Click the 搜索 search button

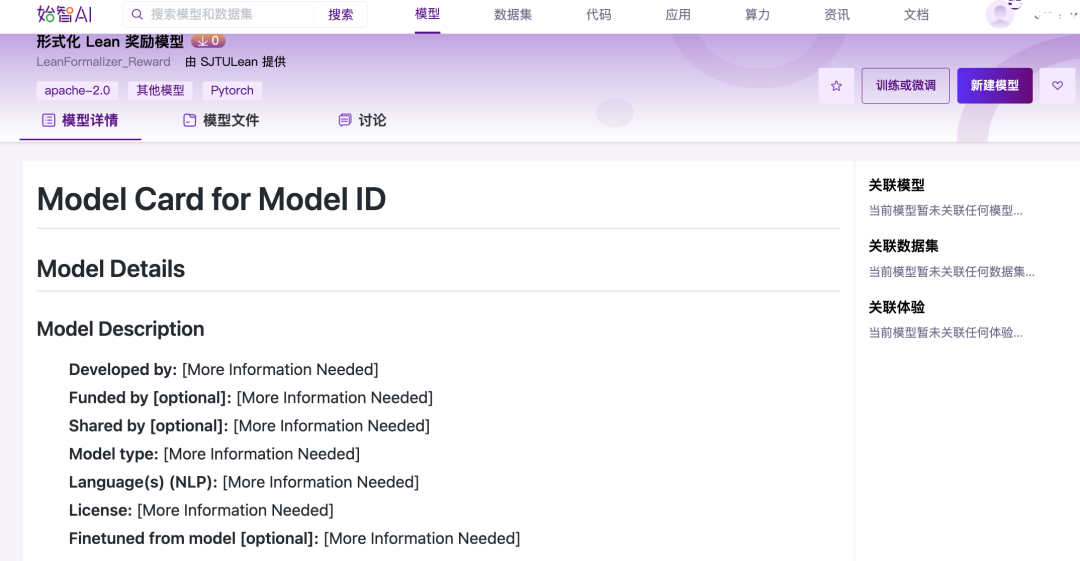click(340, 14)
